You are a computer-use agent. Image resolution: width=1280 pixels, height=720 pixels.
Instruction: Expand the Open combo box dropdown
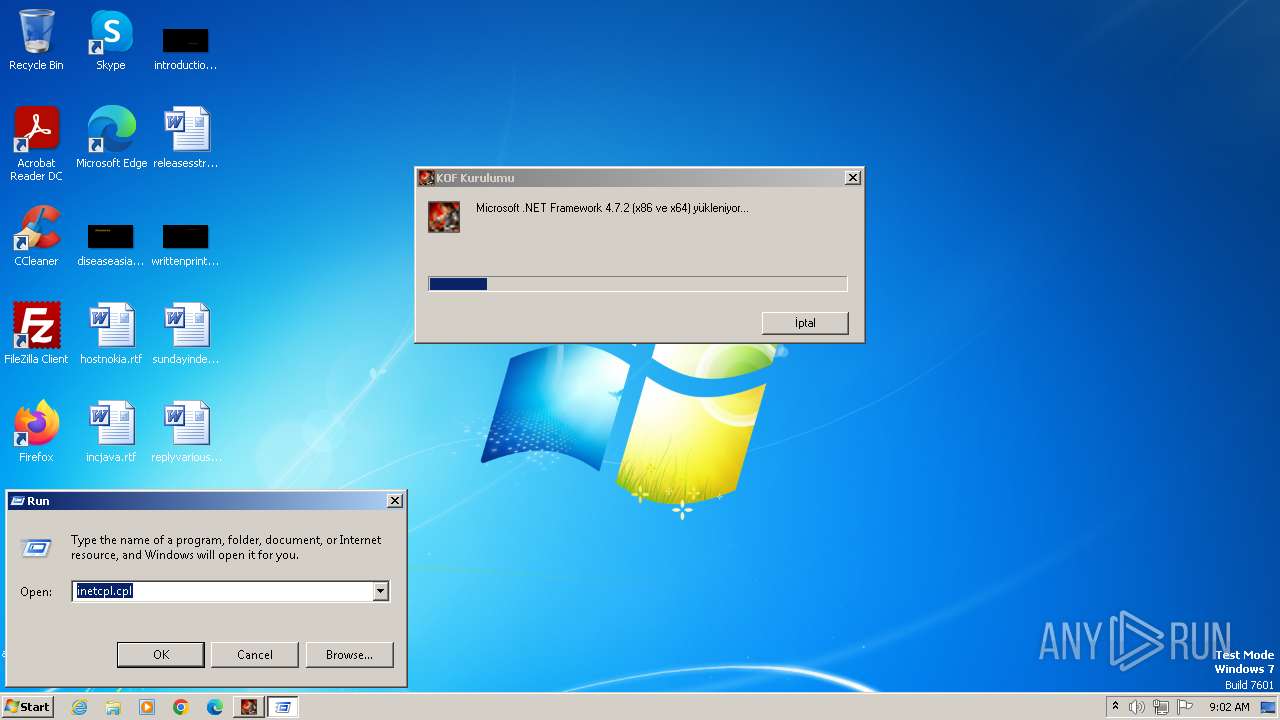[380, 592]
